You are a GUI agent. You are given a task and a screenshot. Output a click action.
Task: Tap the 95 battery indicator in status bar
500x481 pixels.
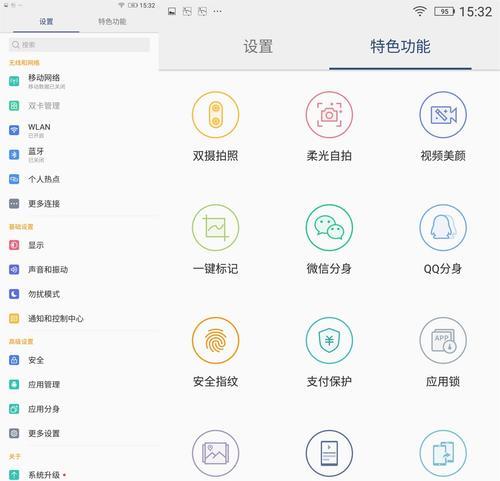pyautogui.click(x=445, y=12)
